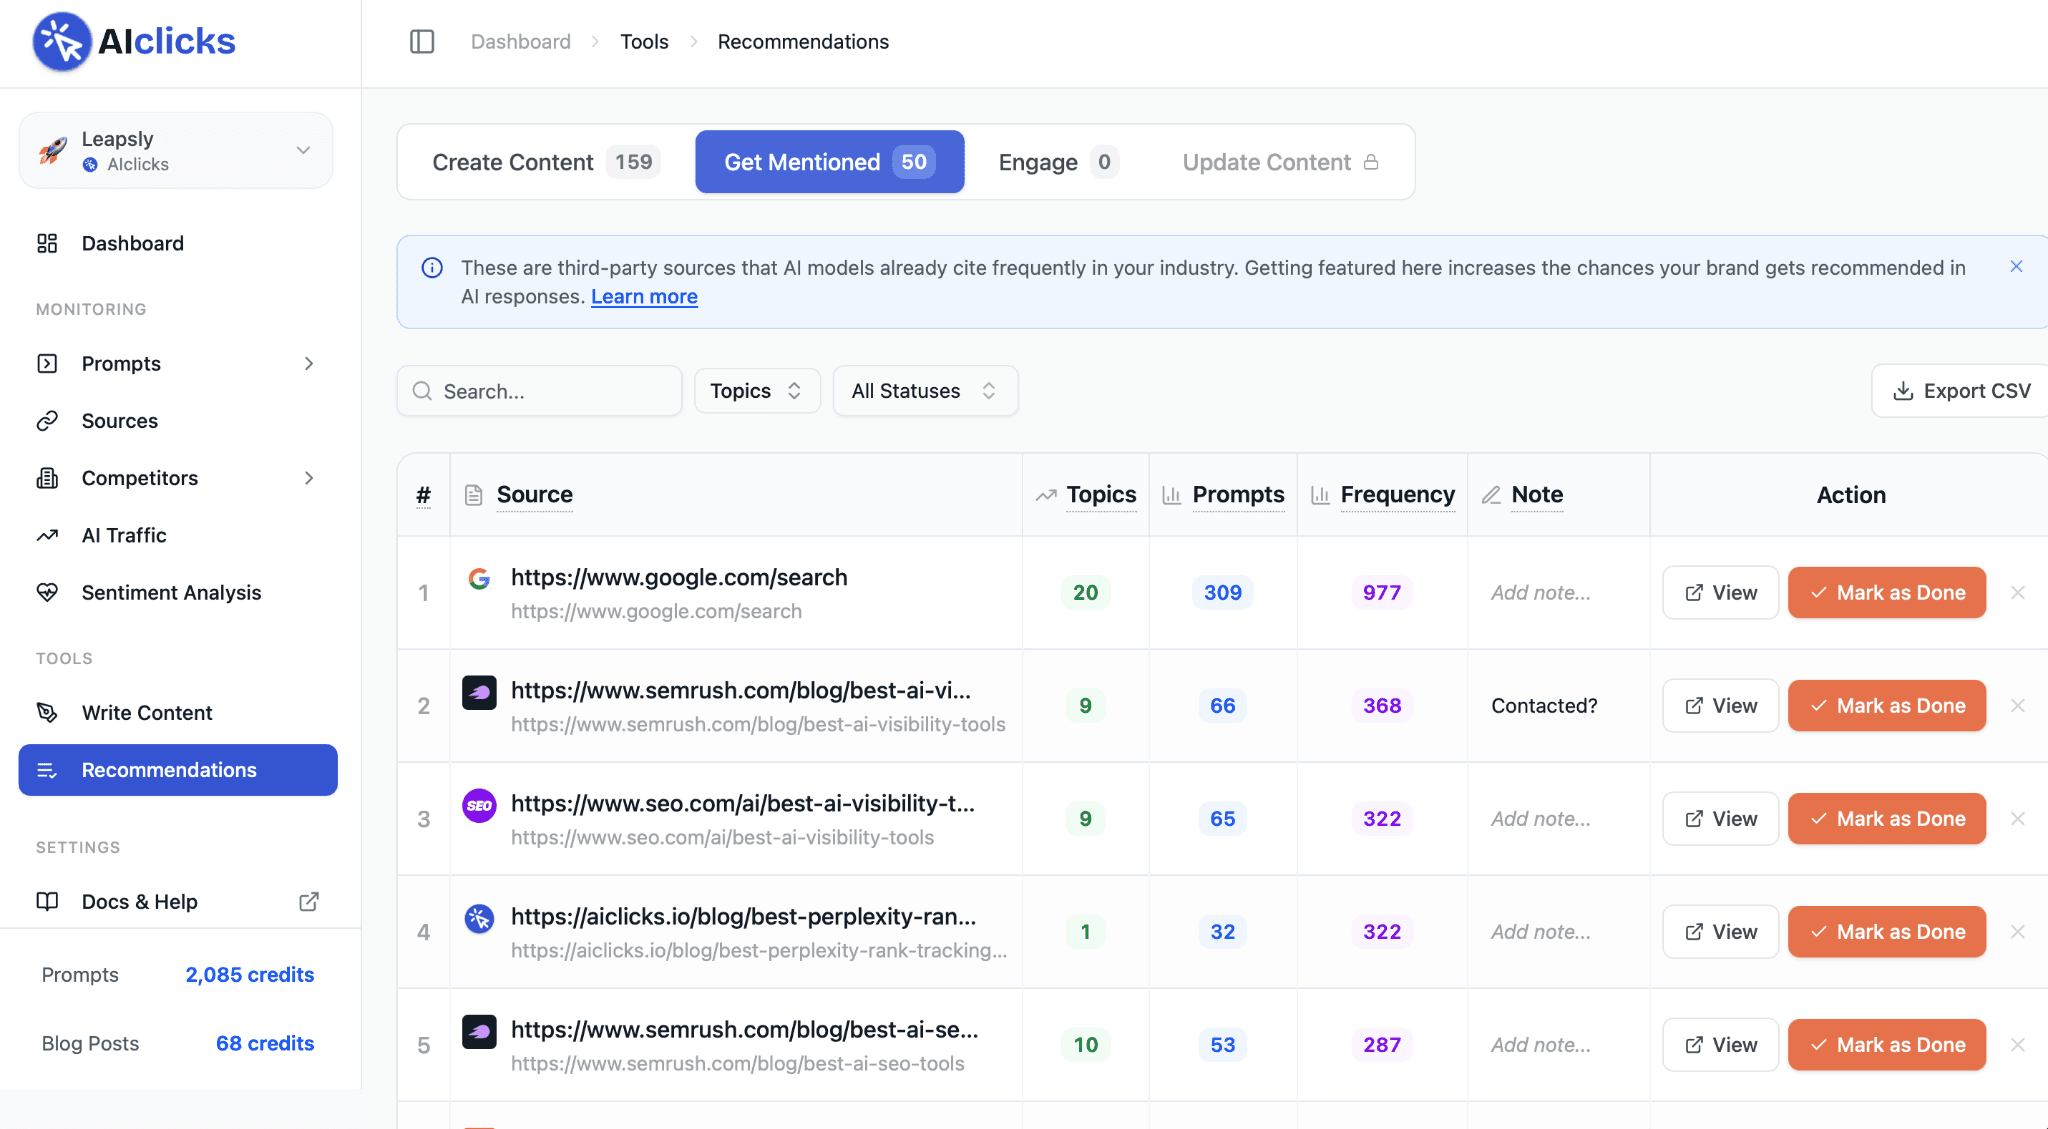
Task: View the semrush best-ai-visibility-tools source
Action: tap(1720, 705)
